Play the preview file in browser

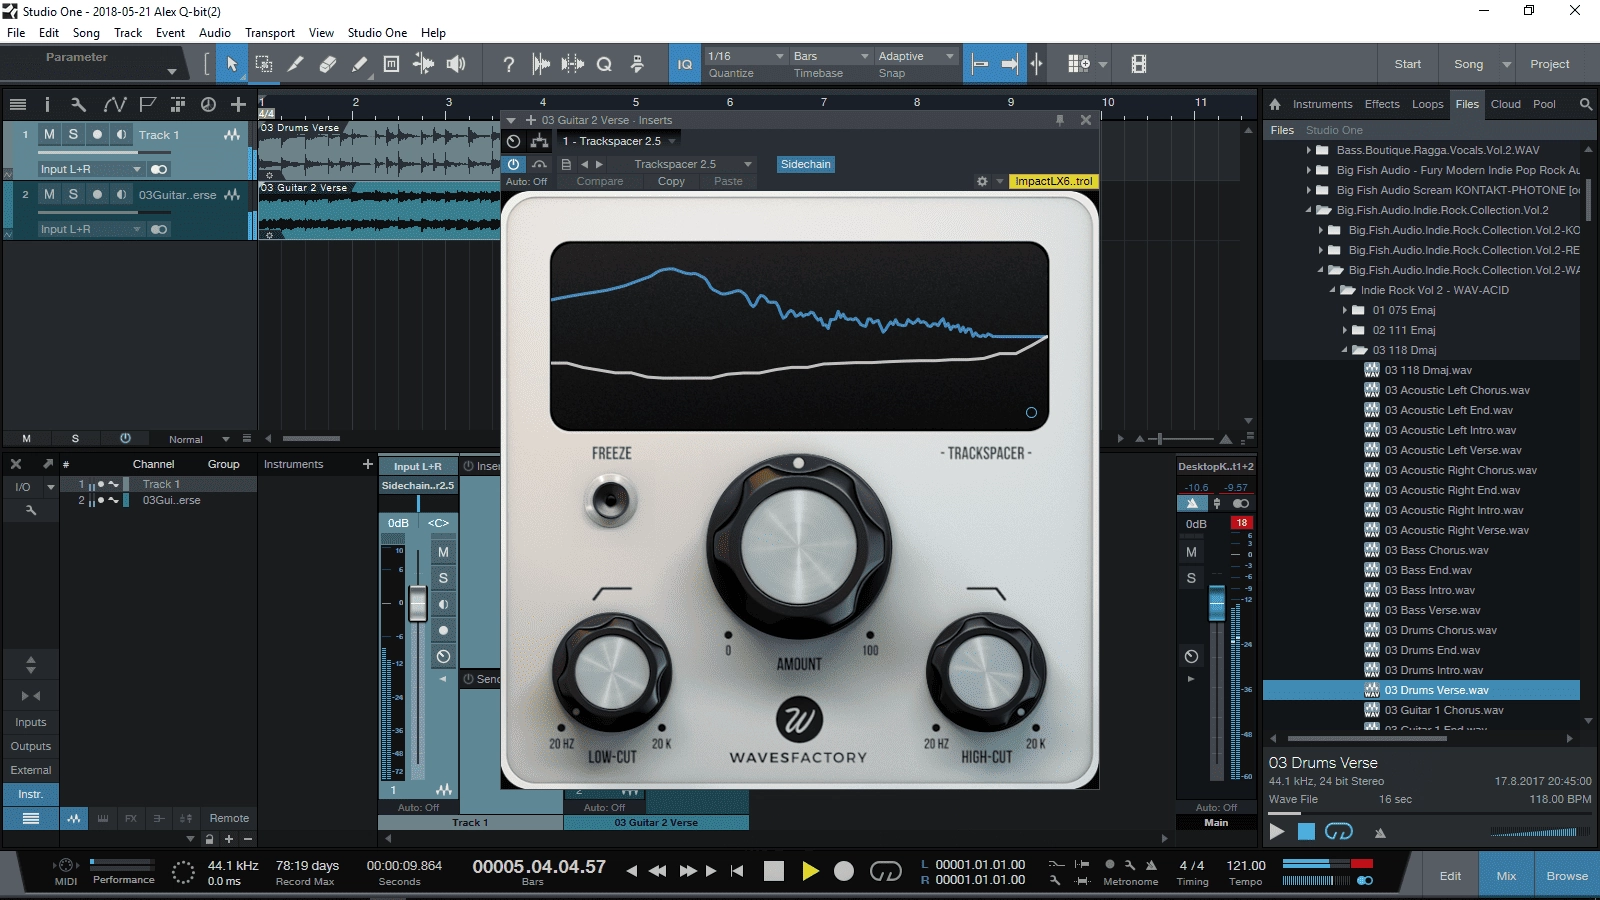(1277, 832)
